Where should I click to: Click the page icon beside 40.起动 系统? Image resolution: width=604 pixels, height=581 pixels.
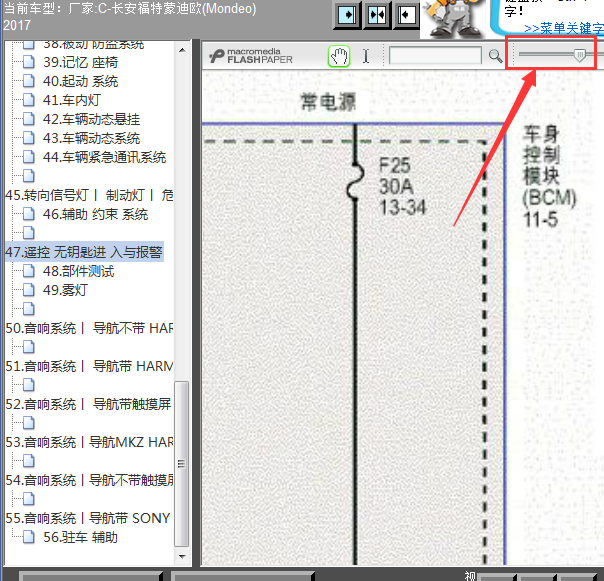point(29,81)
